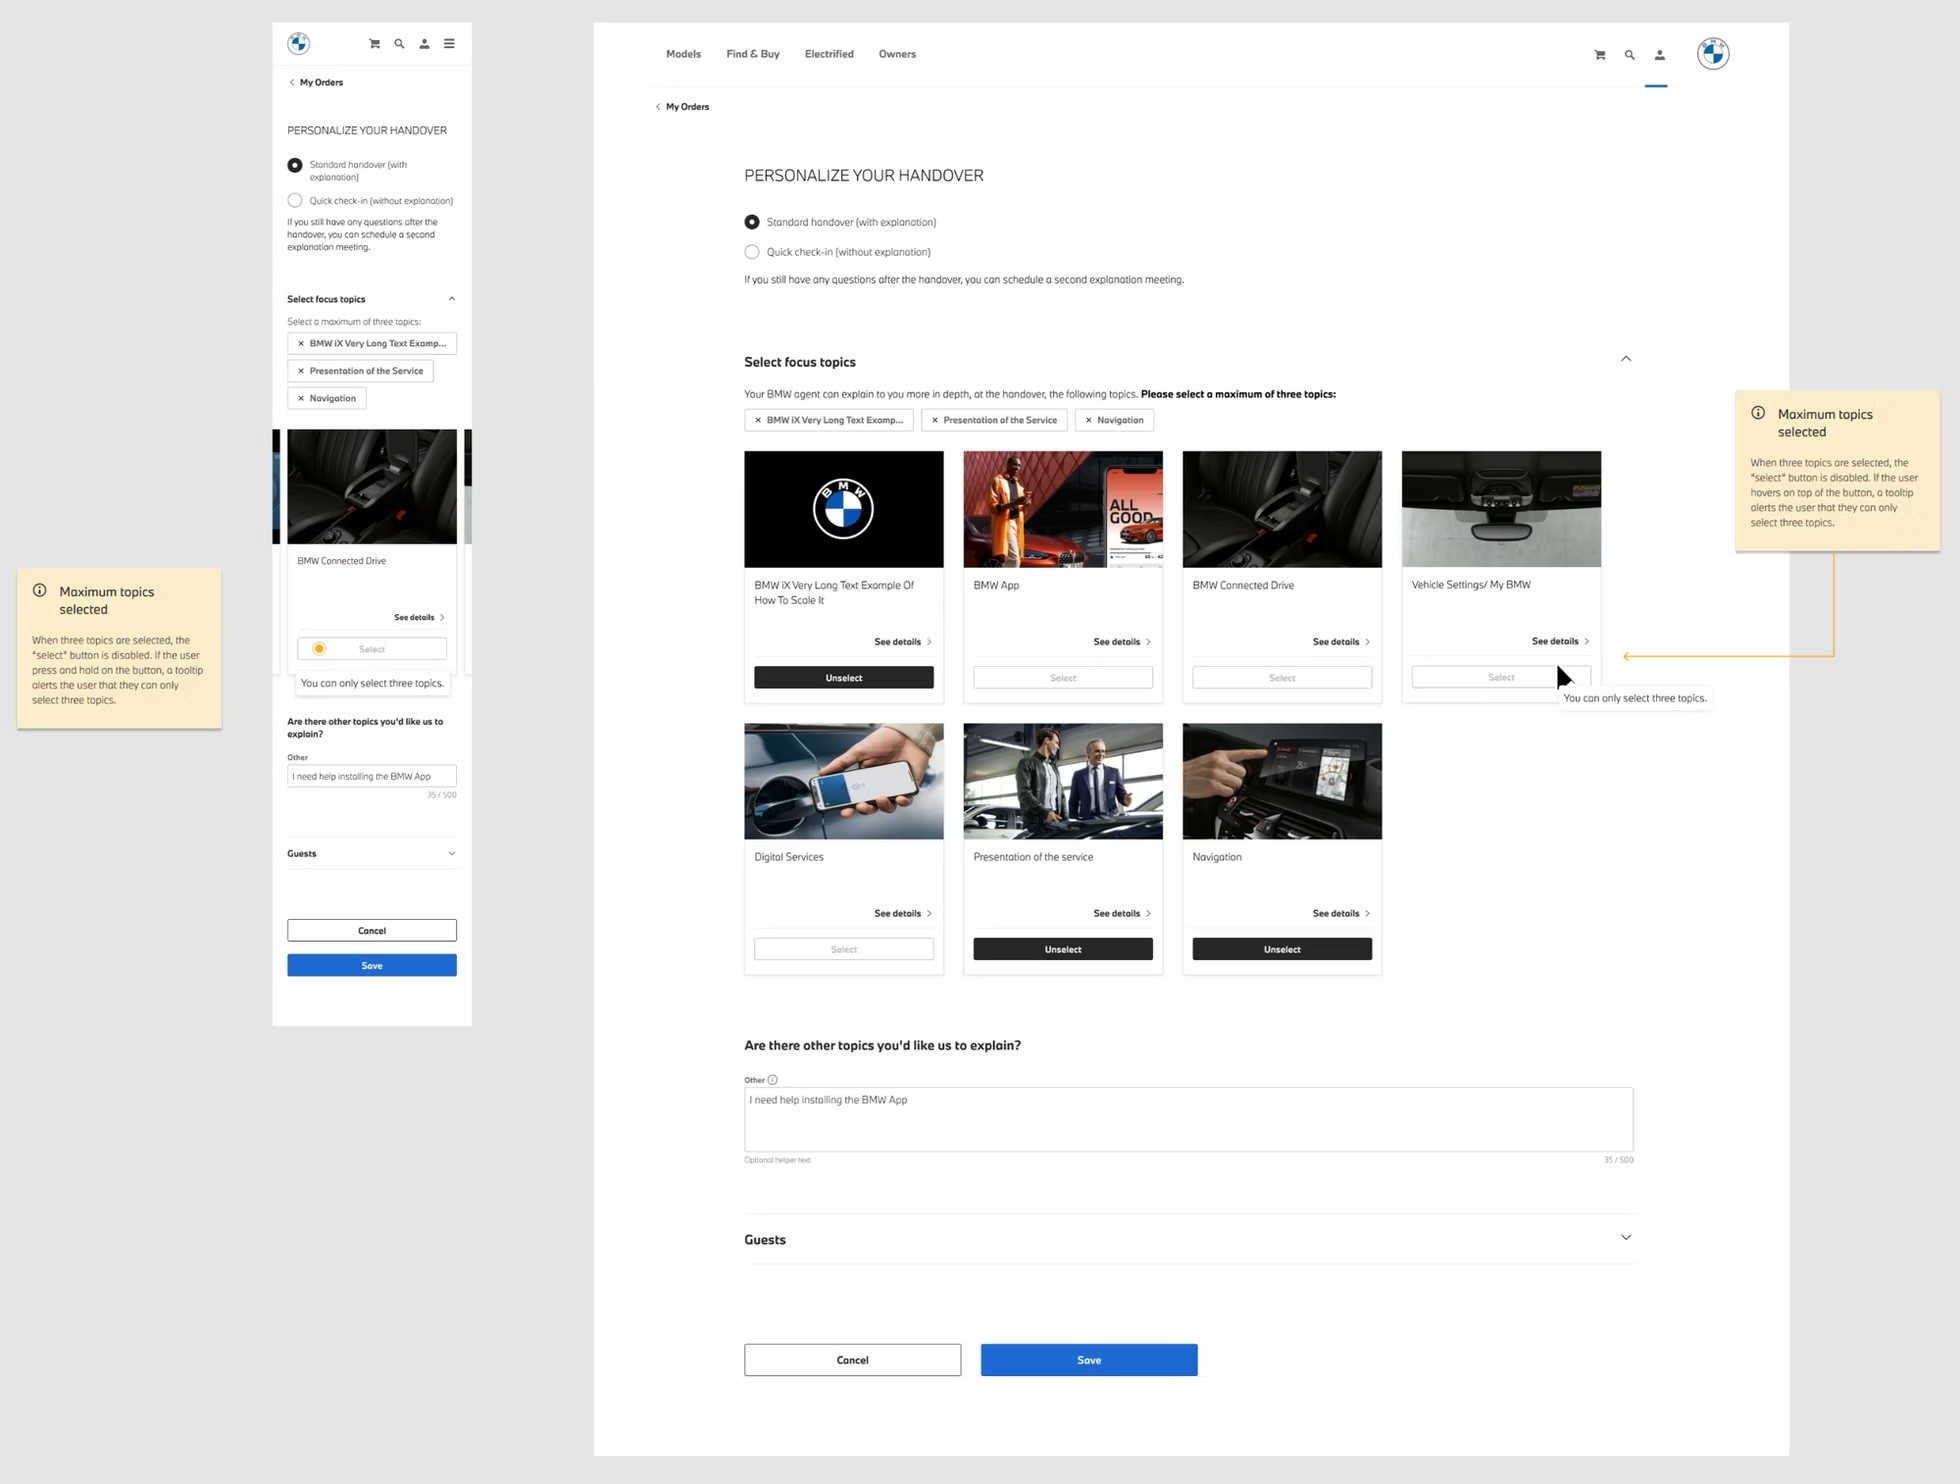Select Quick check-in radio in desktop view
1960x1484 pixels.
[752, 252]
